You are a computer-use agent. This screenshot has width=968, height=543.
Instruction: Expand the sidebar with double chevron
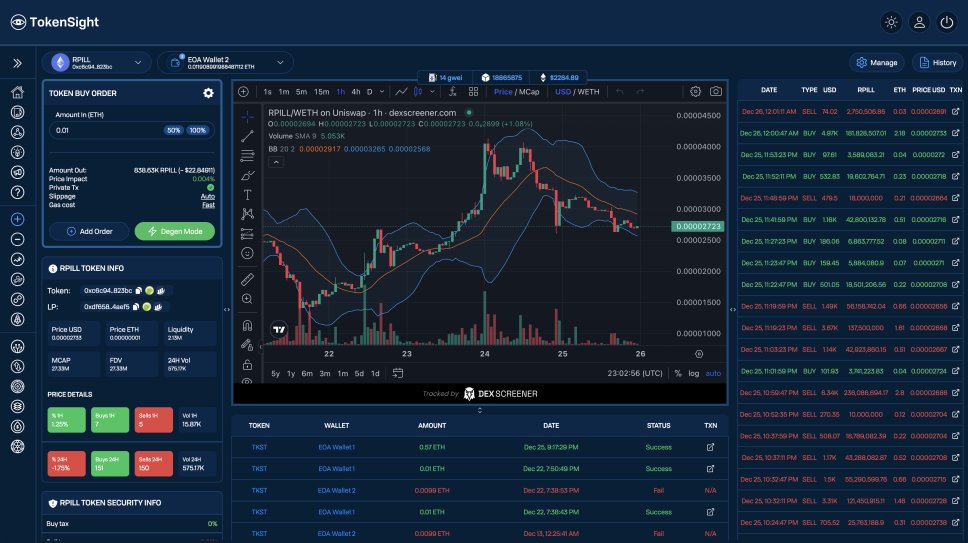(17, 63)
